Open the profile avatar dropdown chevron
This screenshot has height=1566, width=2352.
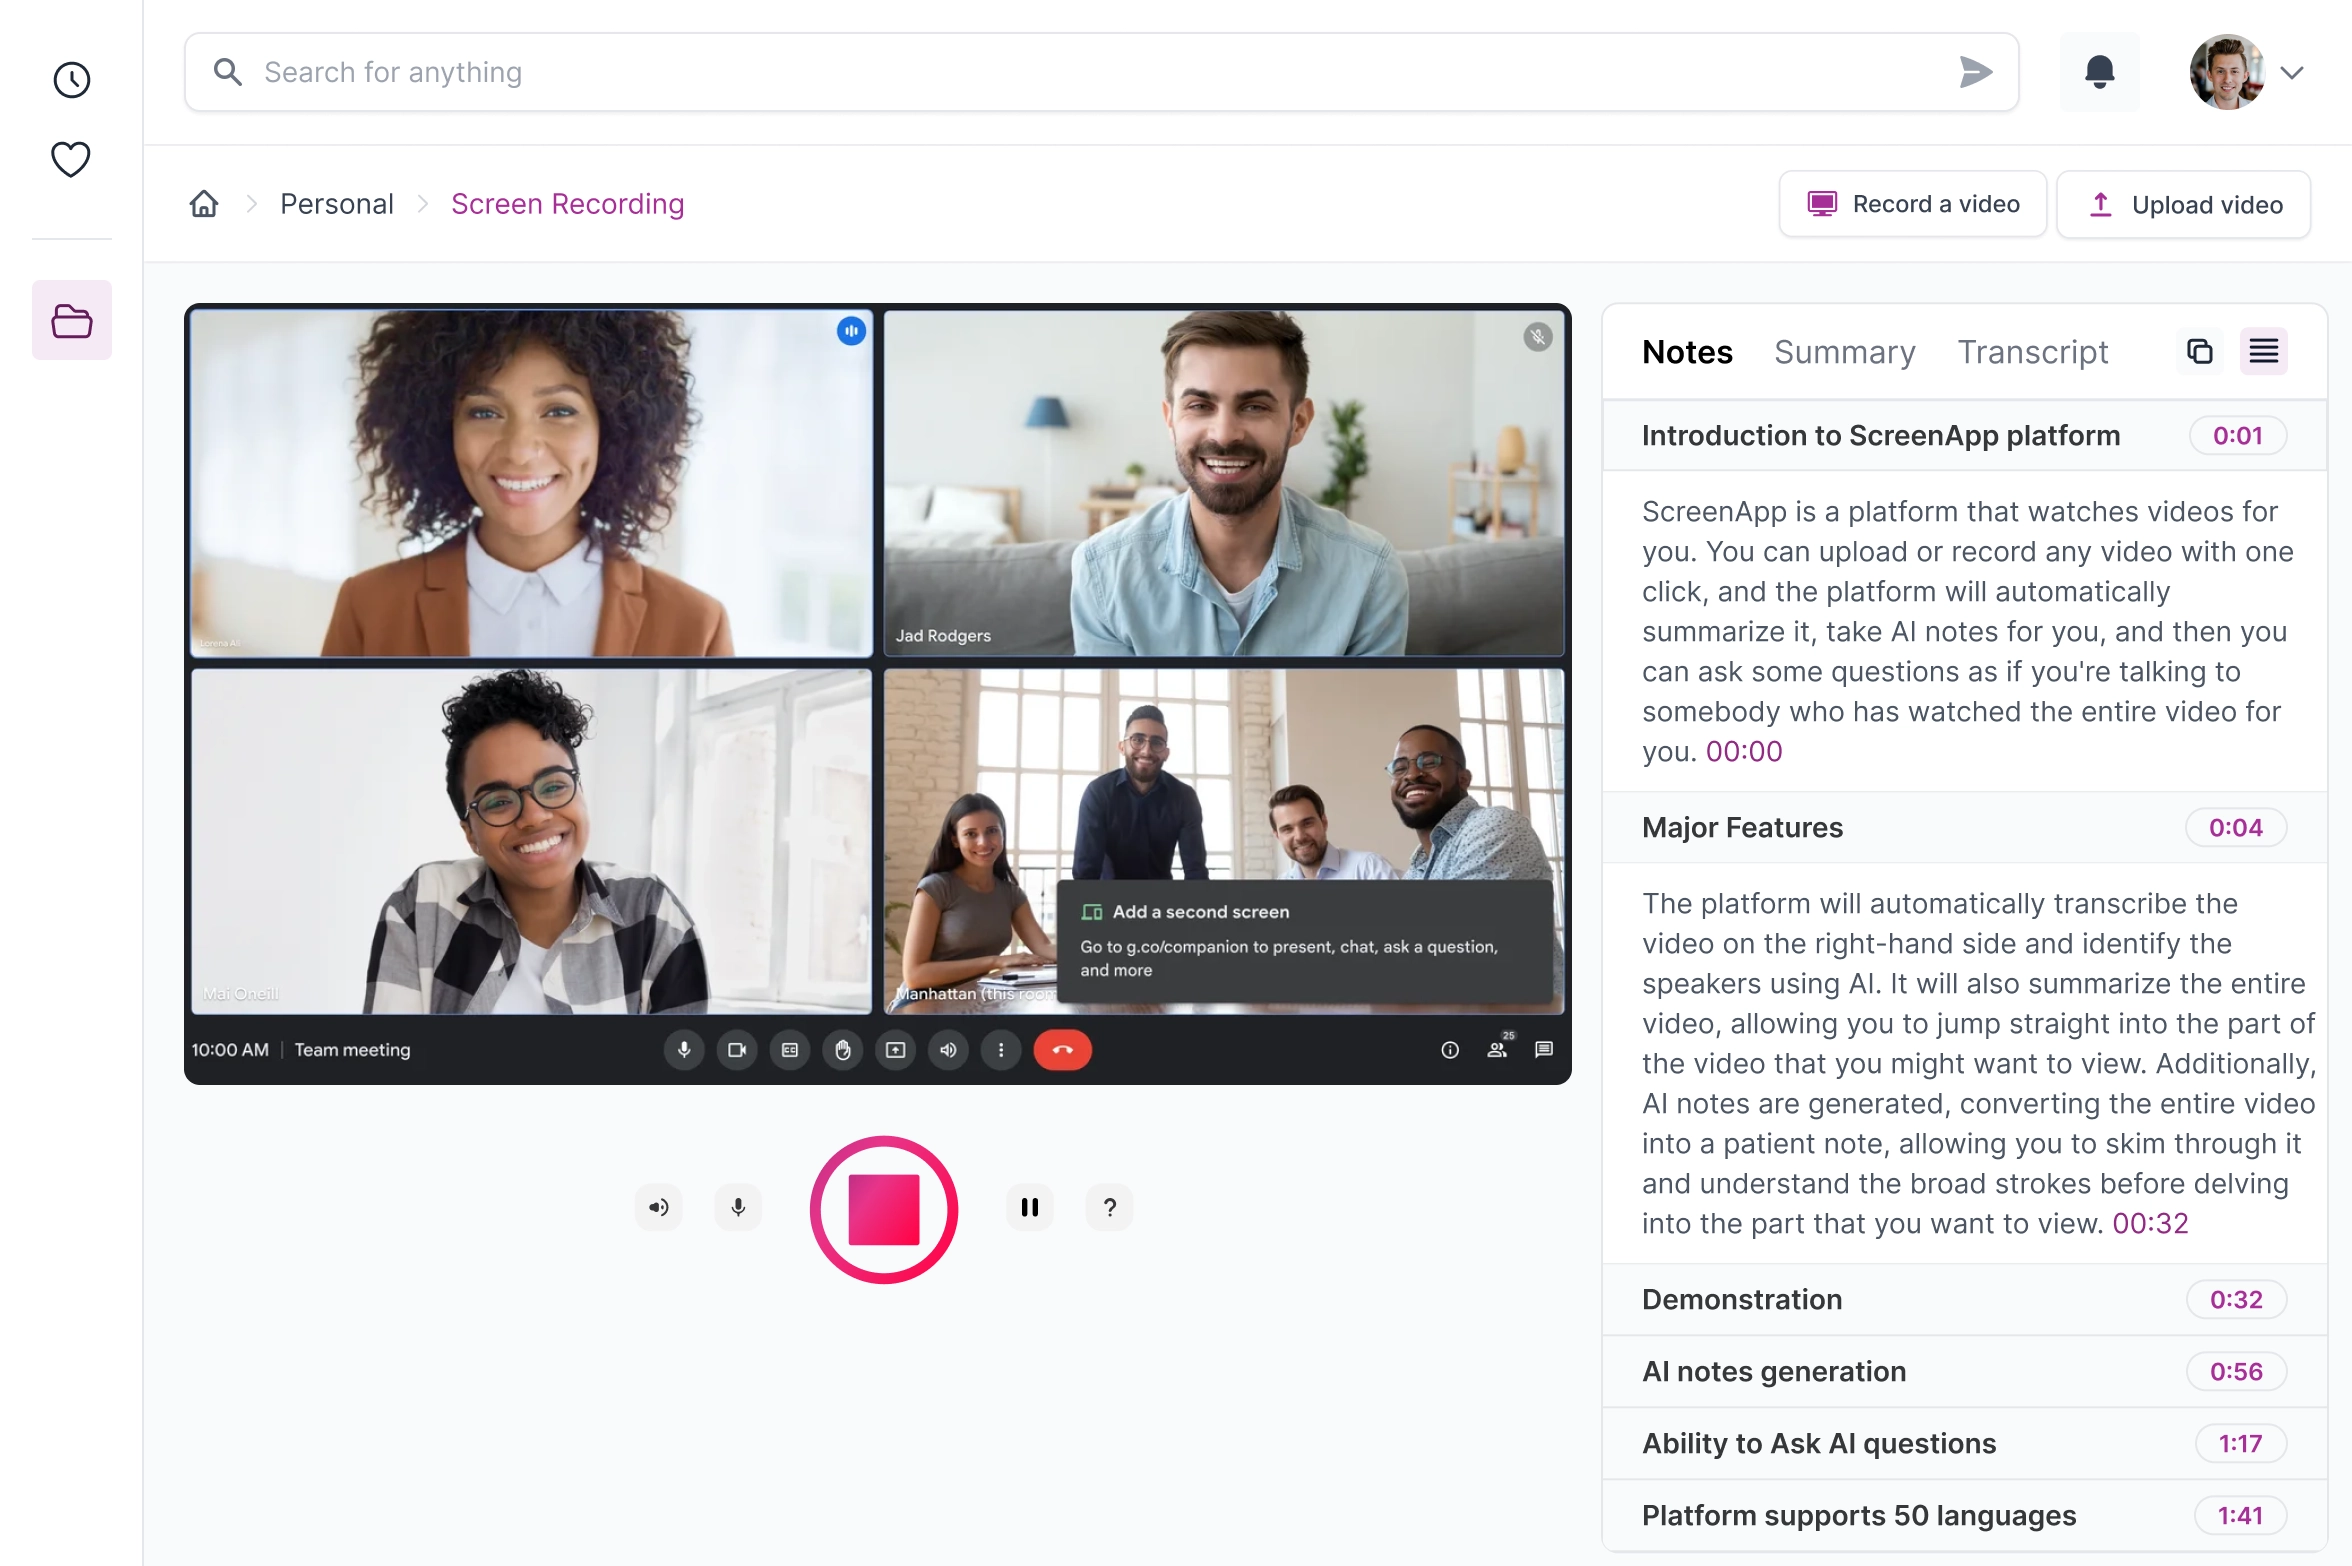[x=2292, y=72]
